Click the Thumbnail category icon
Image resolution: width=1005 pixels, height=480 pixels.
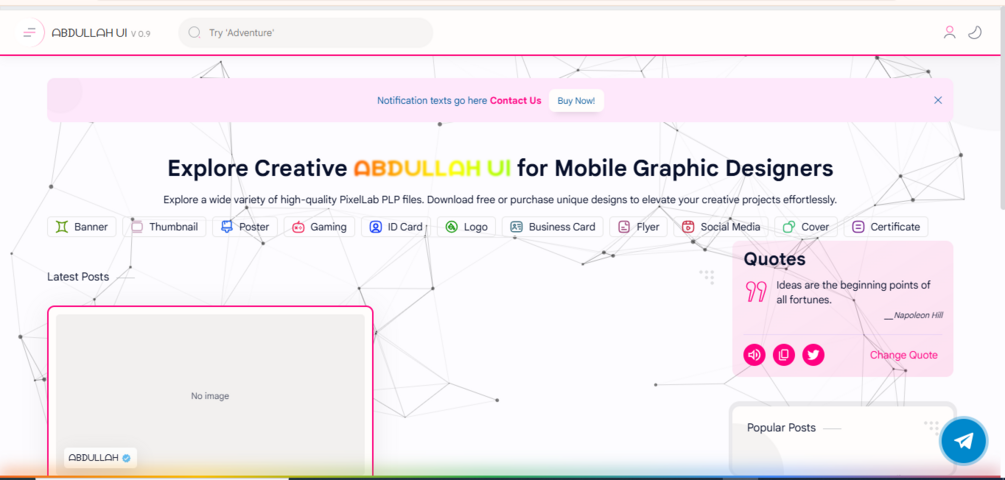(x=137, y=227)
